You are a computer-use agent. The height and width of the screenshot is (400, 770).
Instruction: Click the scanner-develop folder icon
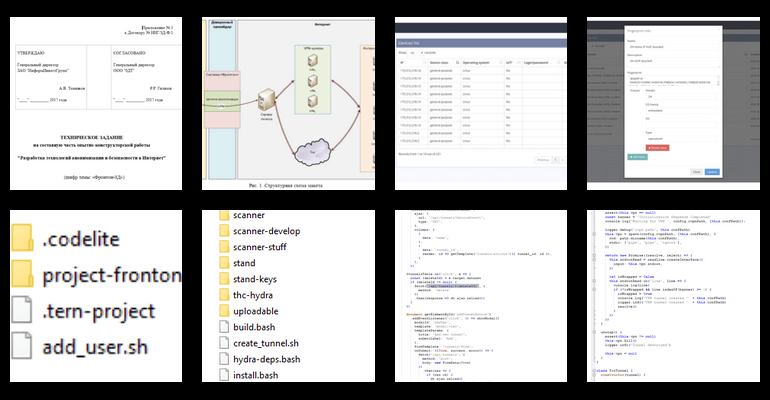(x=224, y=231)
